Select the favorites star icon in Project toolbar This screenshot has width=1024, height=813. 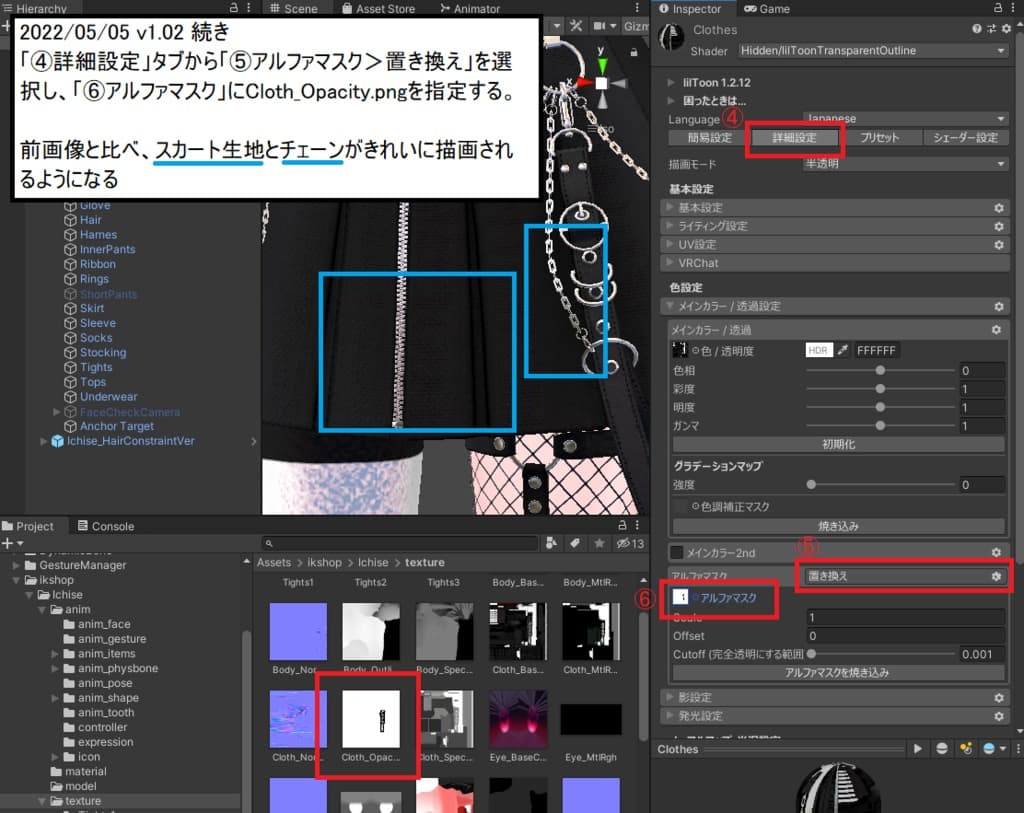pos(600,544)
